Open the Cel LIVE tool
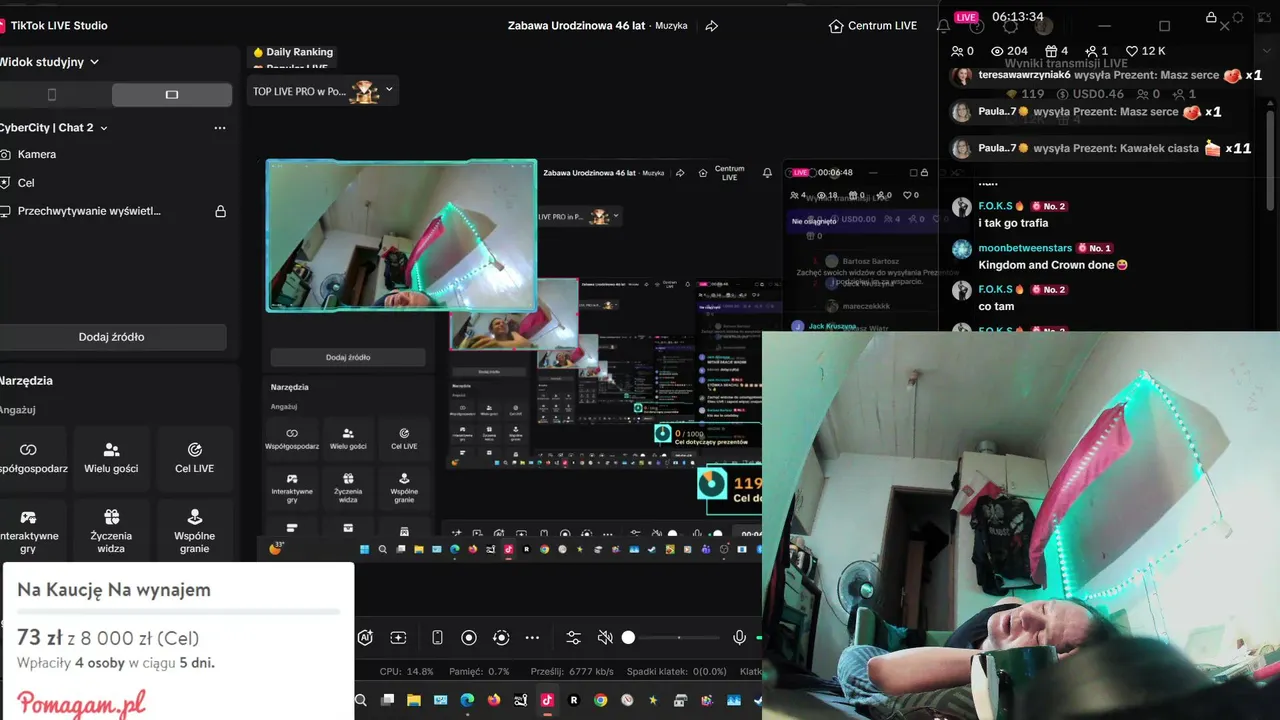 (x=195, y=459)
